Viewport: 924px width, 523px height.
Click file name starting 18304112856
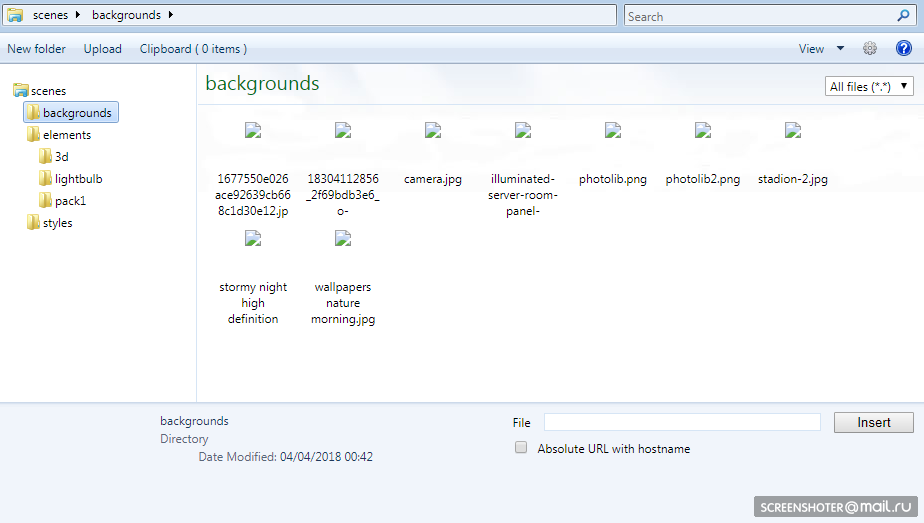click(343, 195)
